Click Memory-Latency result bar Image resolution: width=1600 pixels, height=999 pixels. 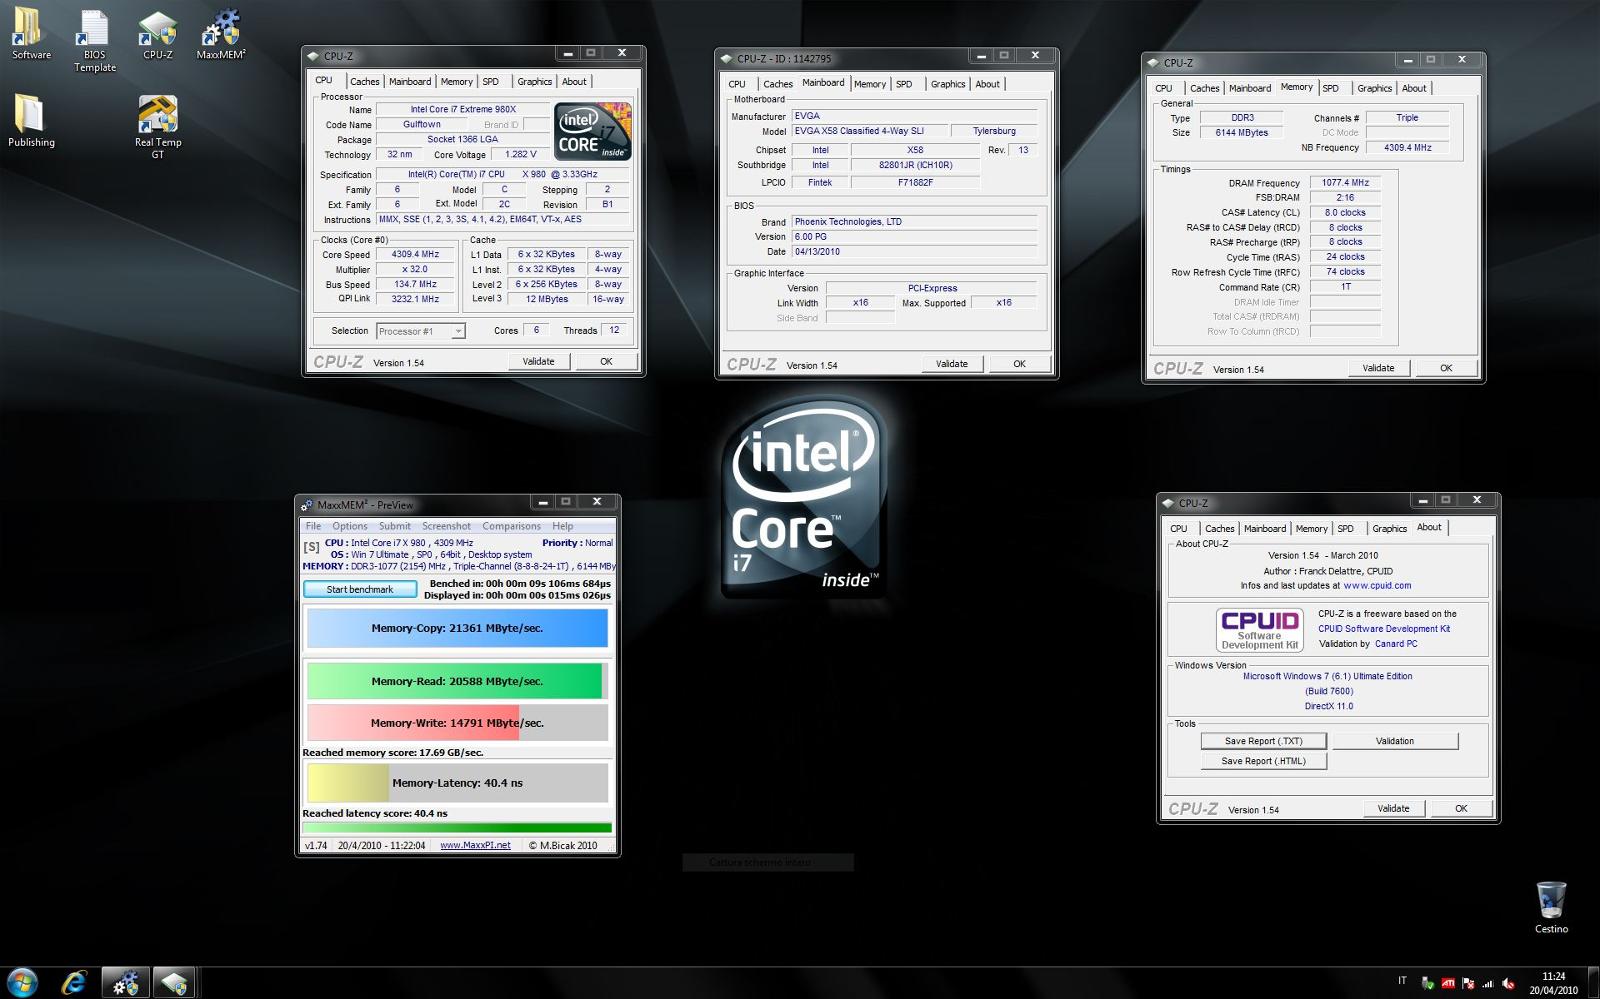(x=457, y=783)
